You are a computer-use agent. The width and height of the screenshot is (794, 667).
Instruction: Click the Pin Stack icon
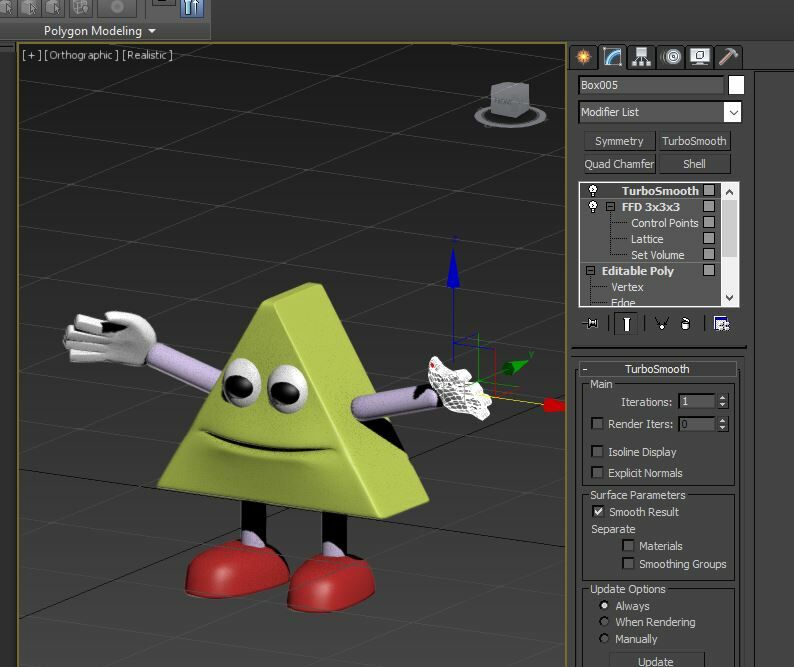click(x=591, y=323)
